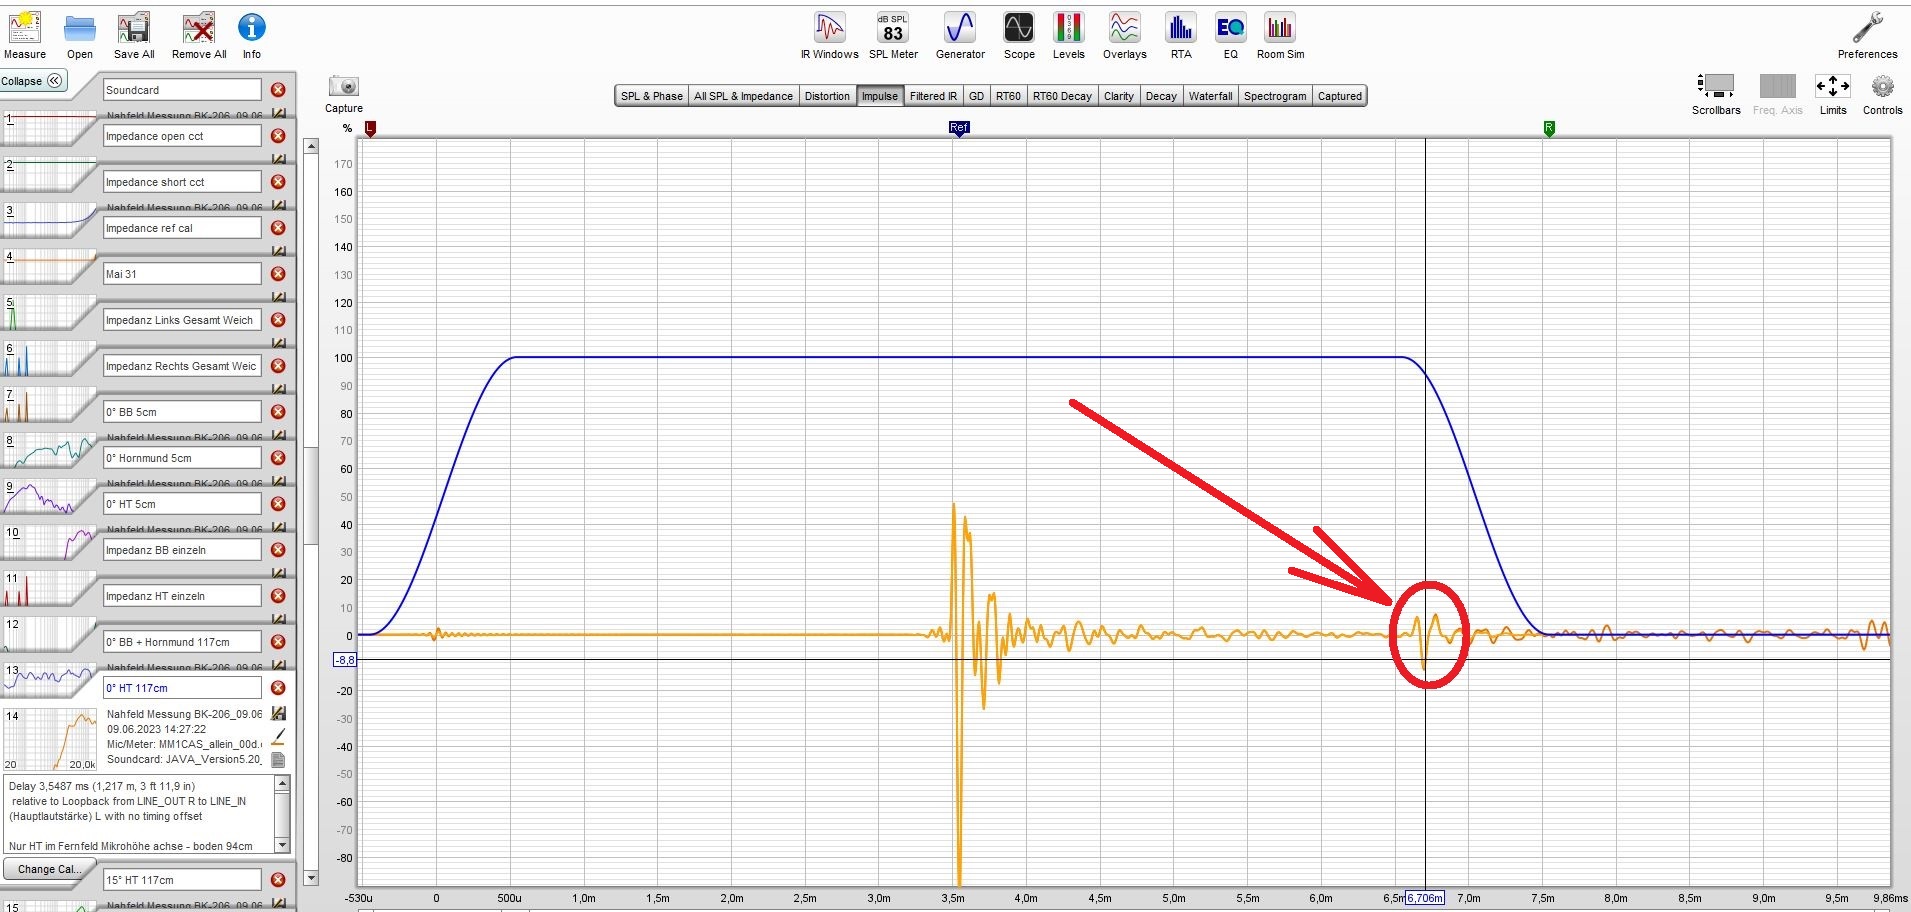Remove all measurements via Remove All

point(199,36)
